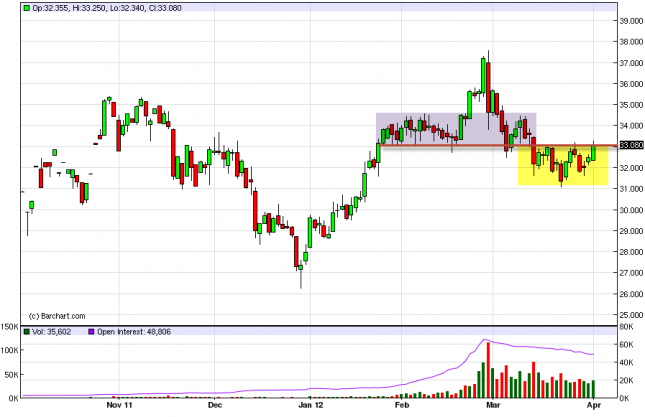Click the 50K volume axis label

(x=12, y=375)
